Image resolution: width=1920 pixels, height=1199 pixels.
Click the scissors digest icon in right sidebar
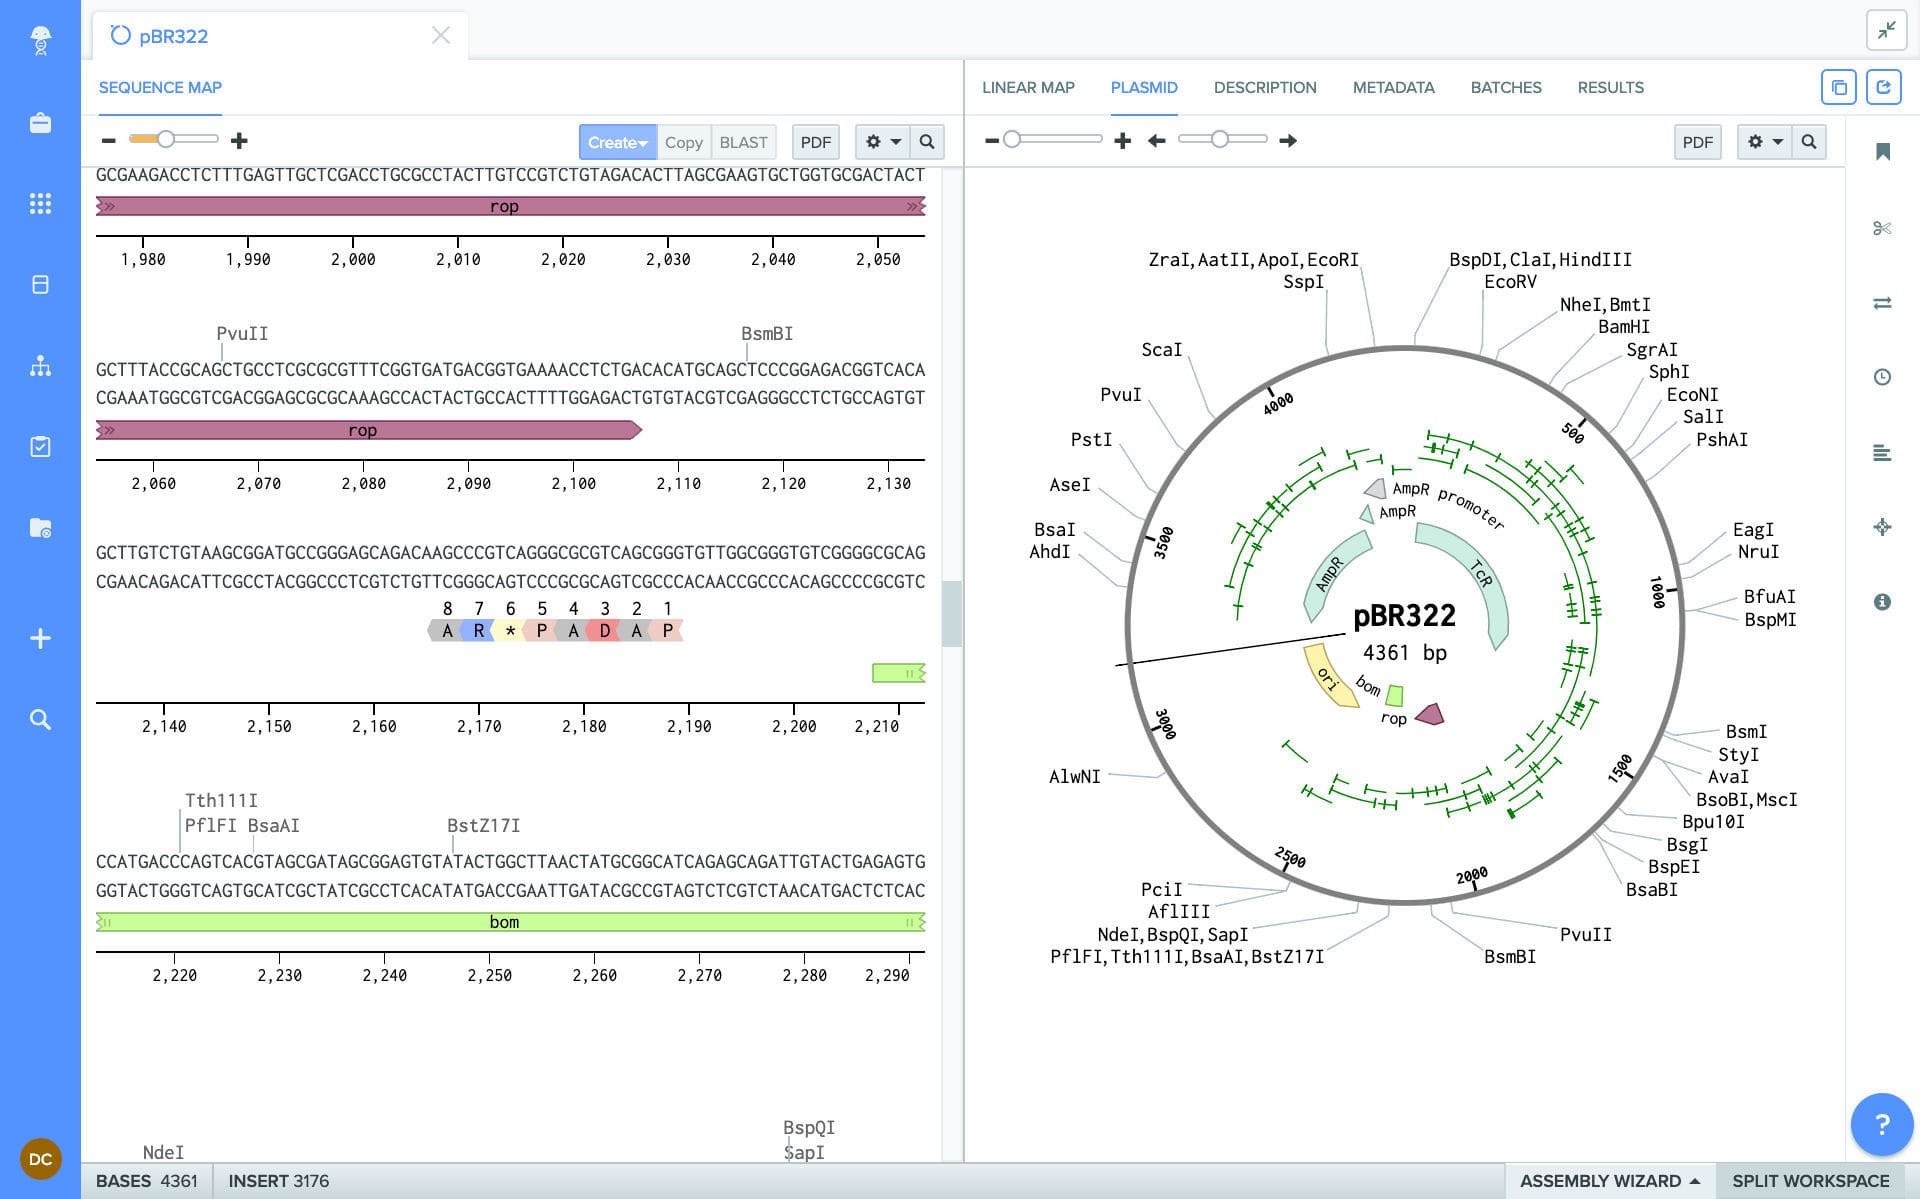point(1882,228)
